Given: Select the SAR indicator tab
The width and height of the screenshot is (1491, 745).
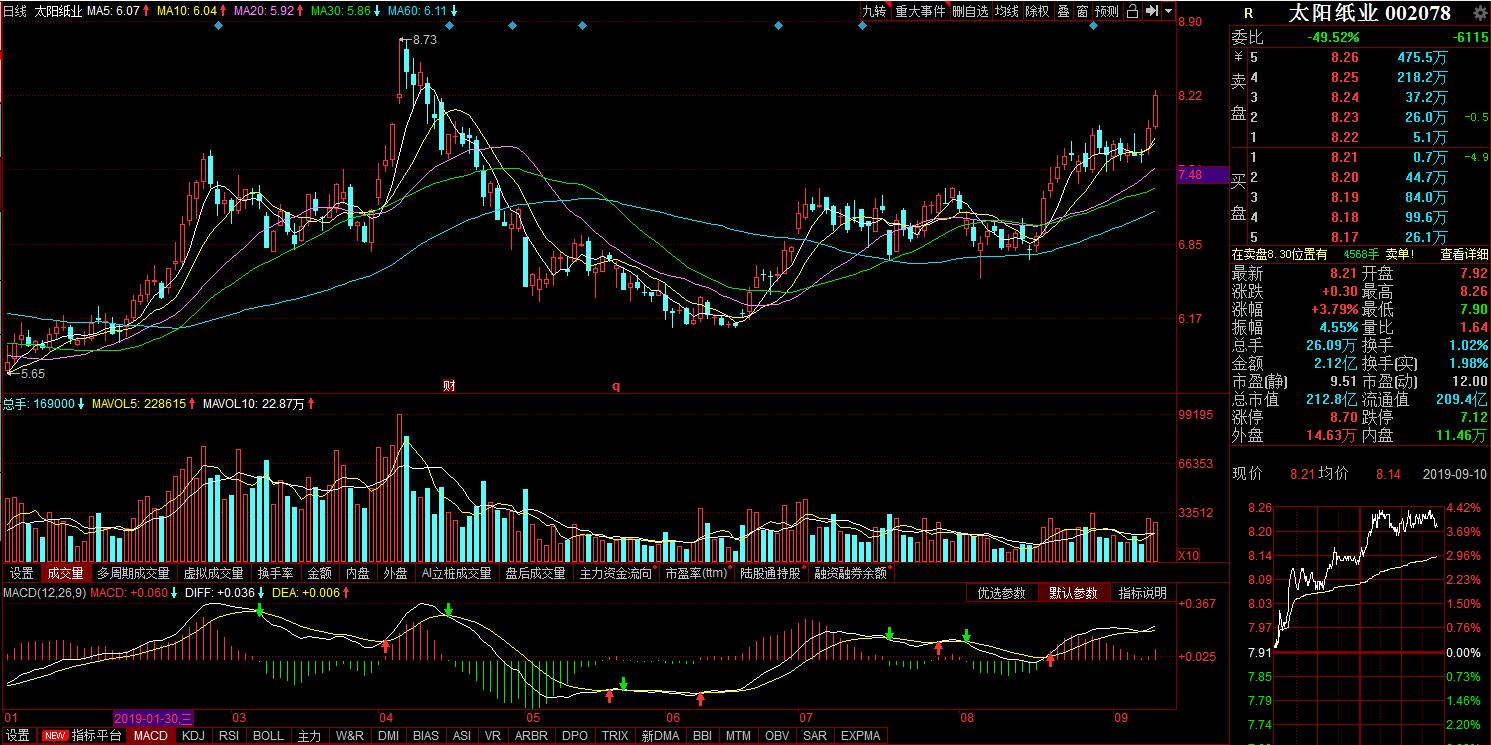Looking at the screenshot, I should click(x=815, y=736).
